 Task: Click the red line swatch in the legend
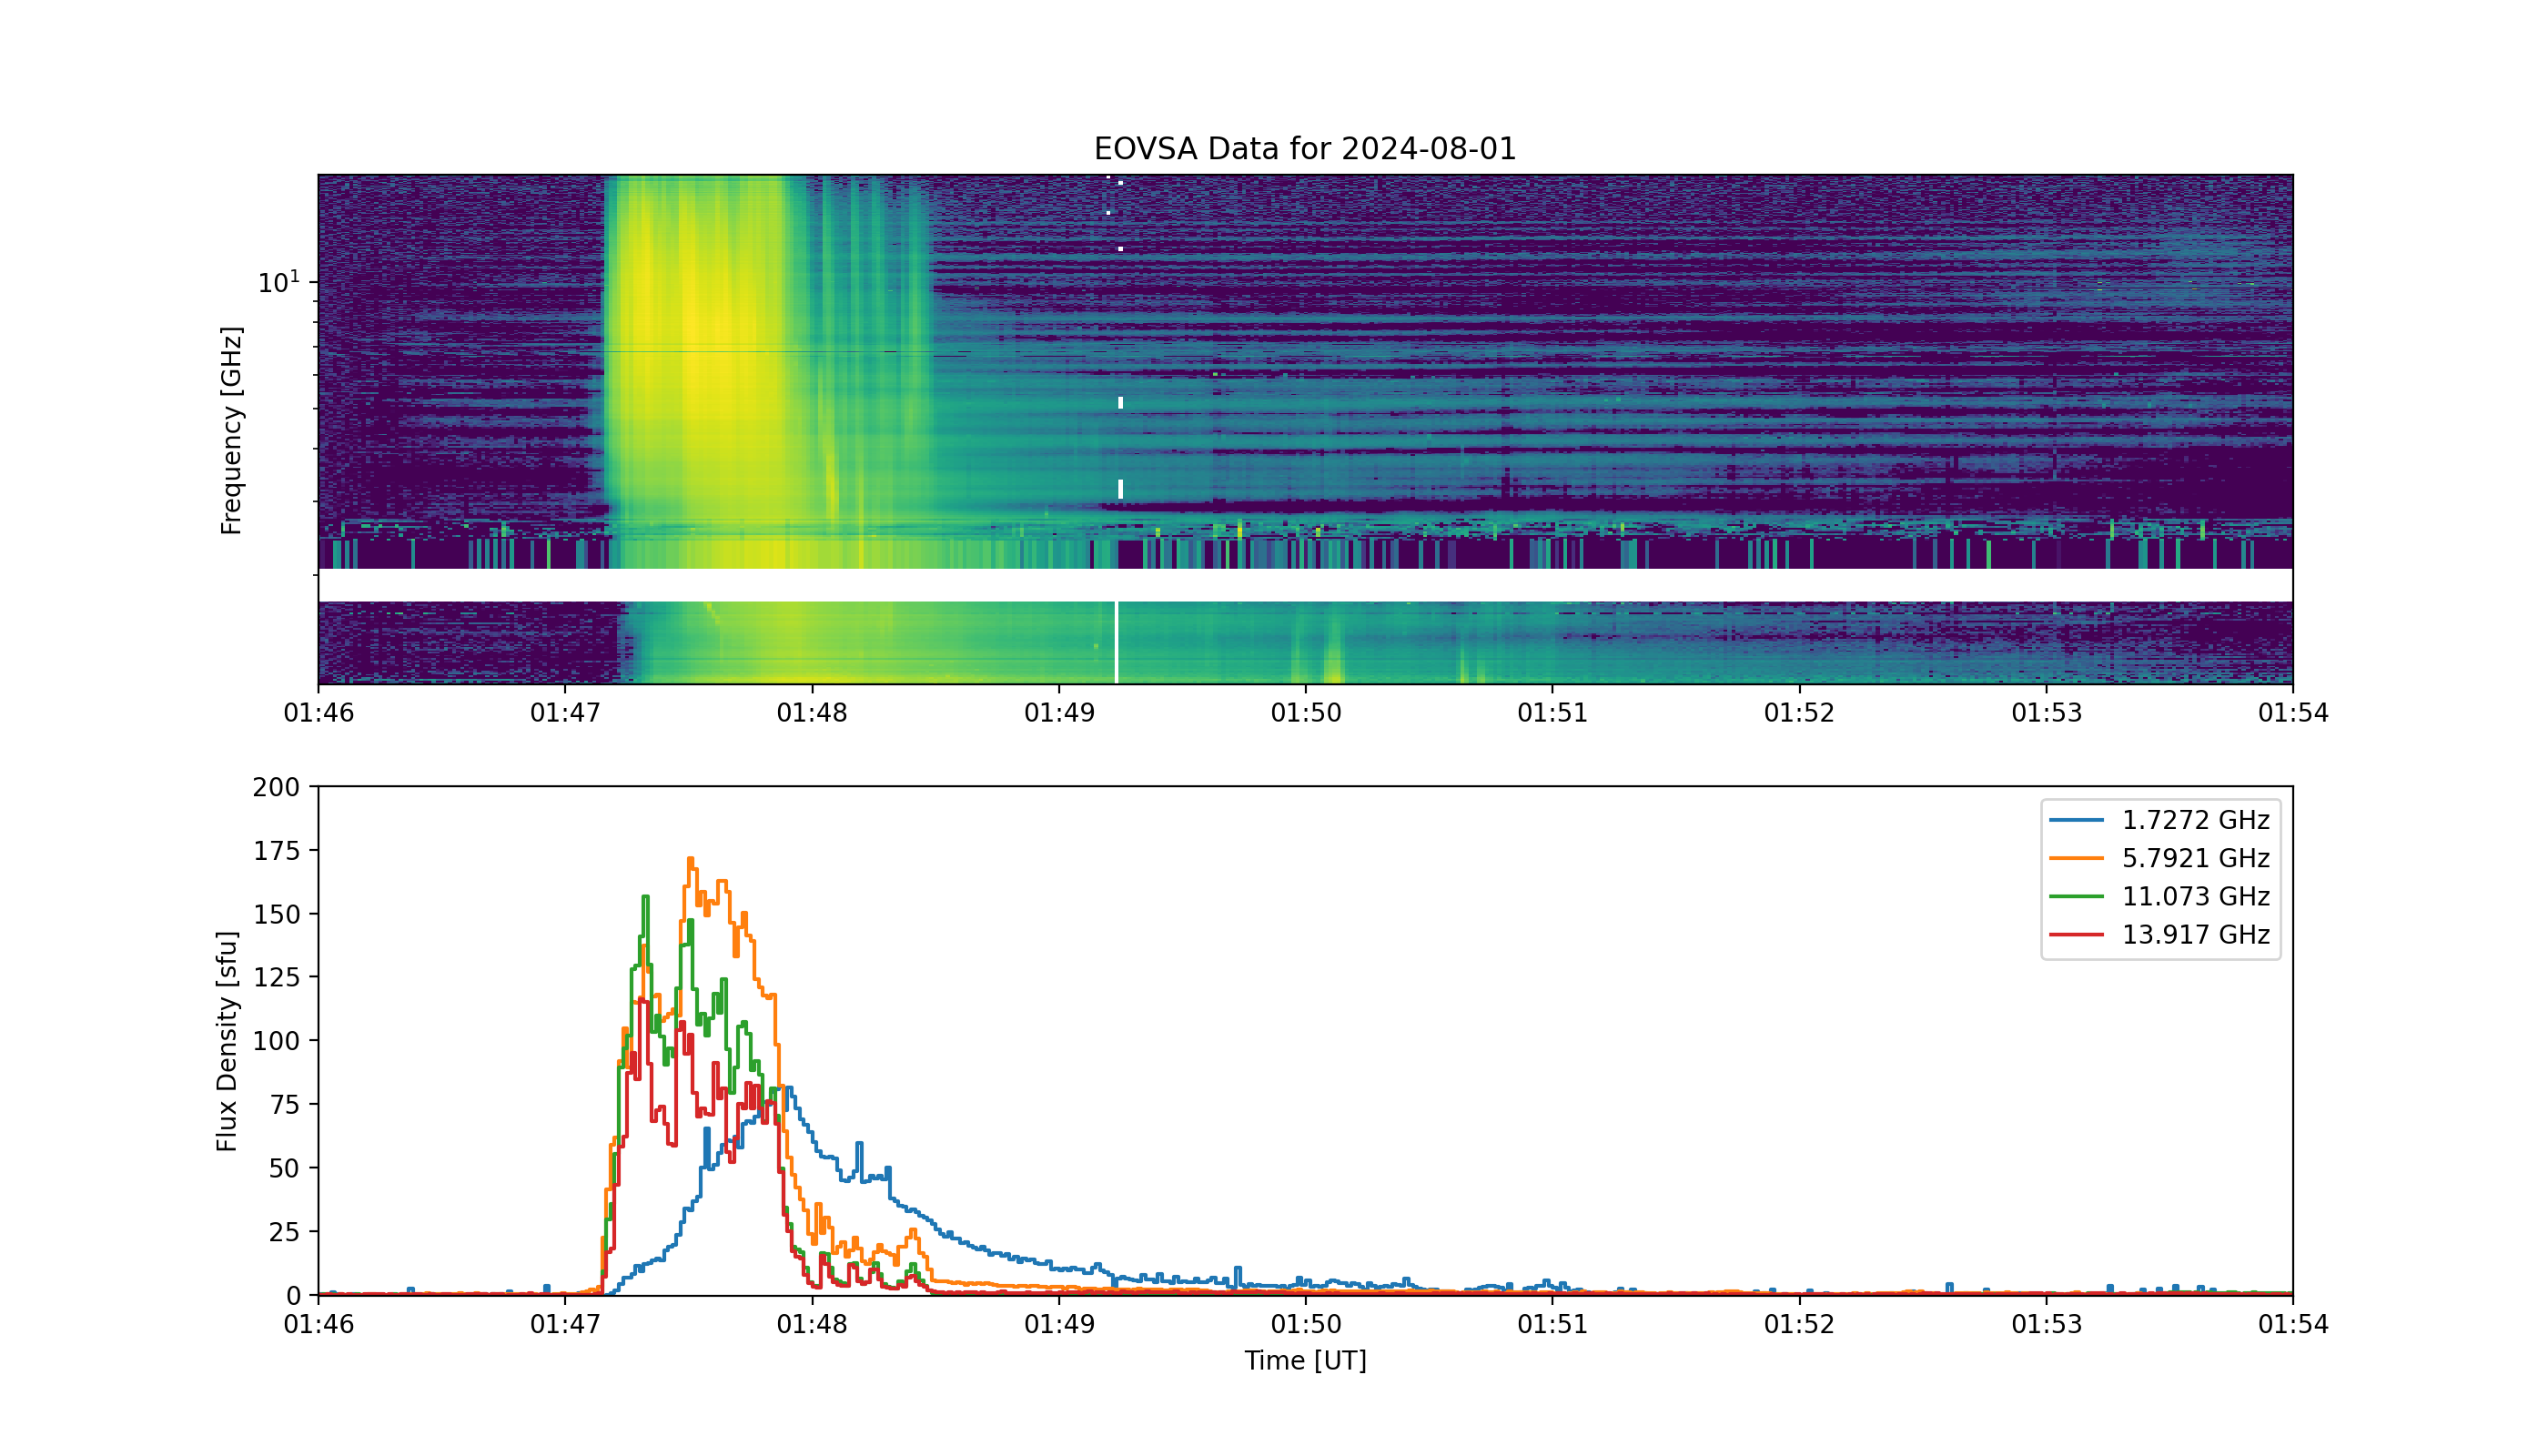tap(2076, 934)
